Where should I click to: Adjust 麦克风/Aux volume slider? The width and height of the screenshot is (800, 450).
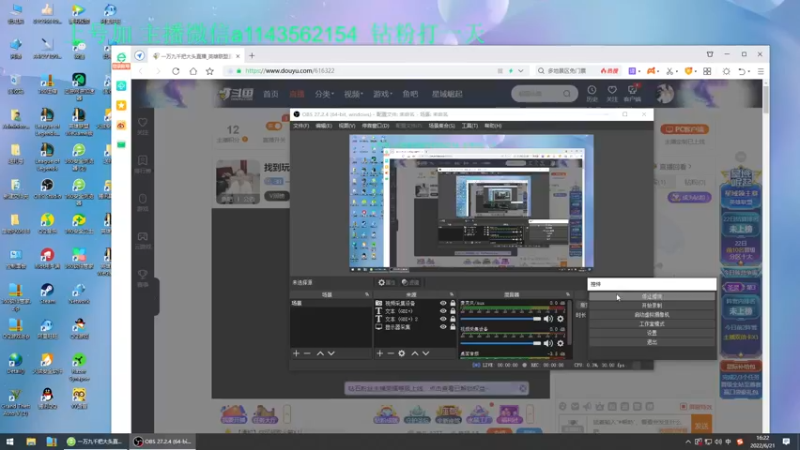pyautogui.click(x=500, y=319)
